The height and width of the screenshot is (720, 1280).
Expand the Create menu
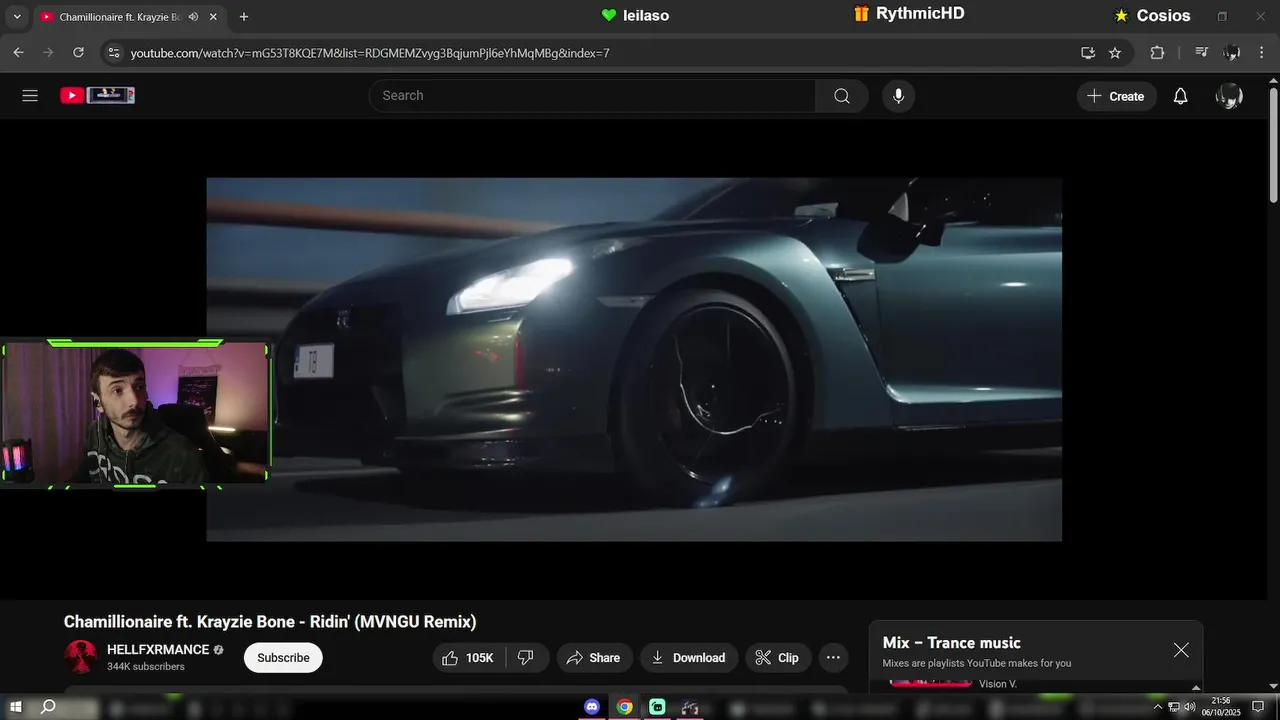point(1116,96)
